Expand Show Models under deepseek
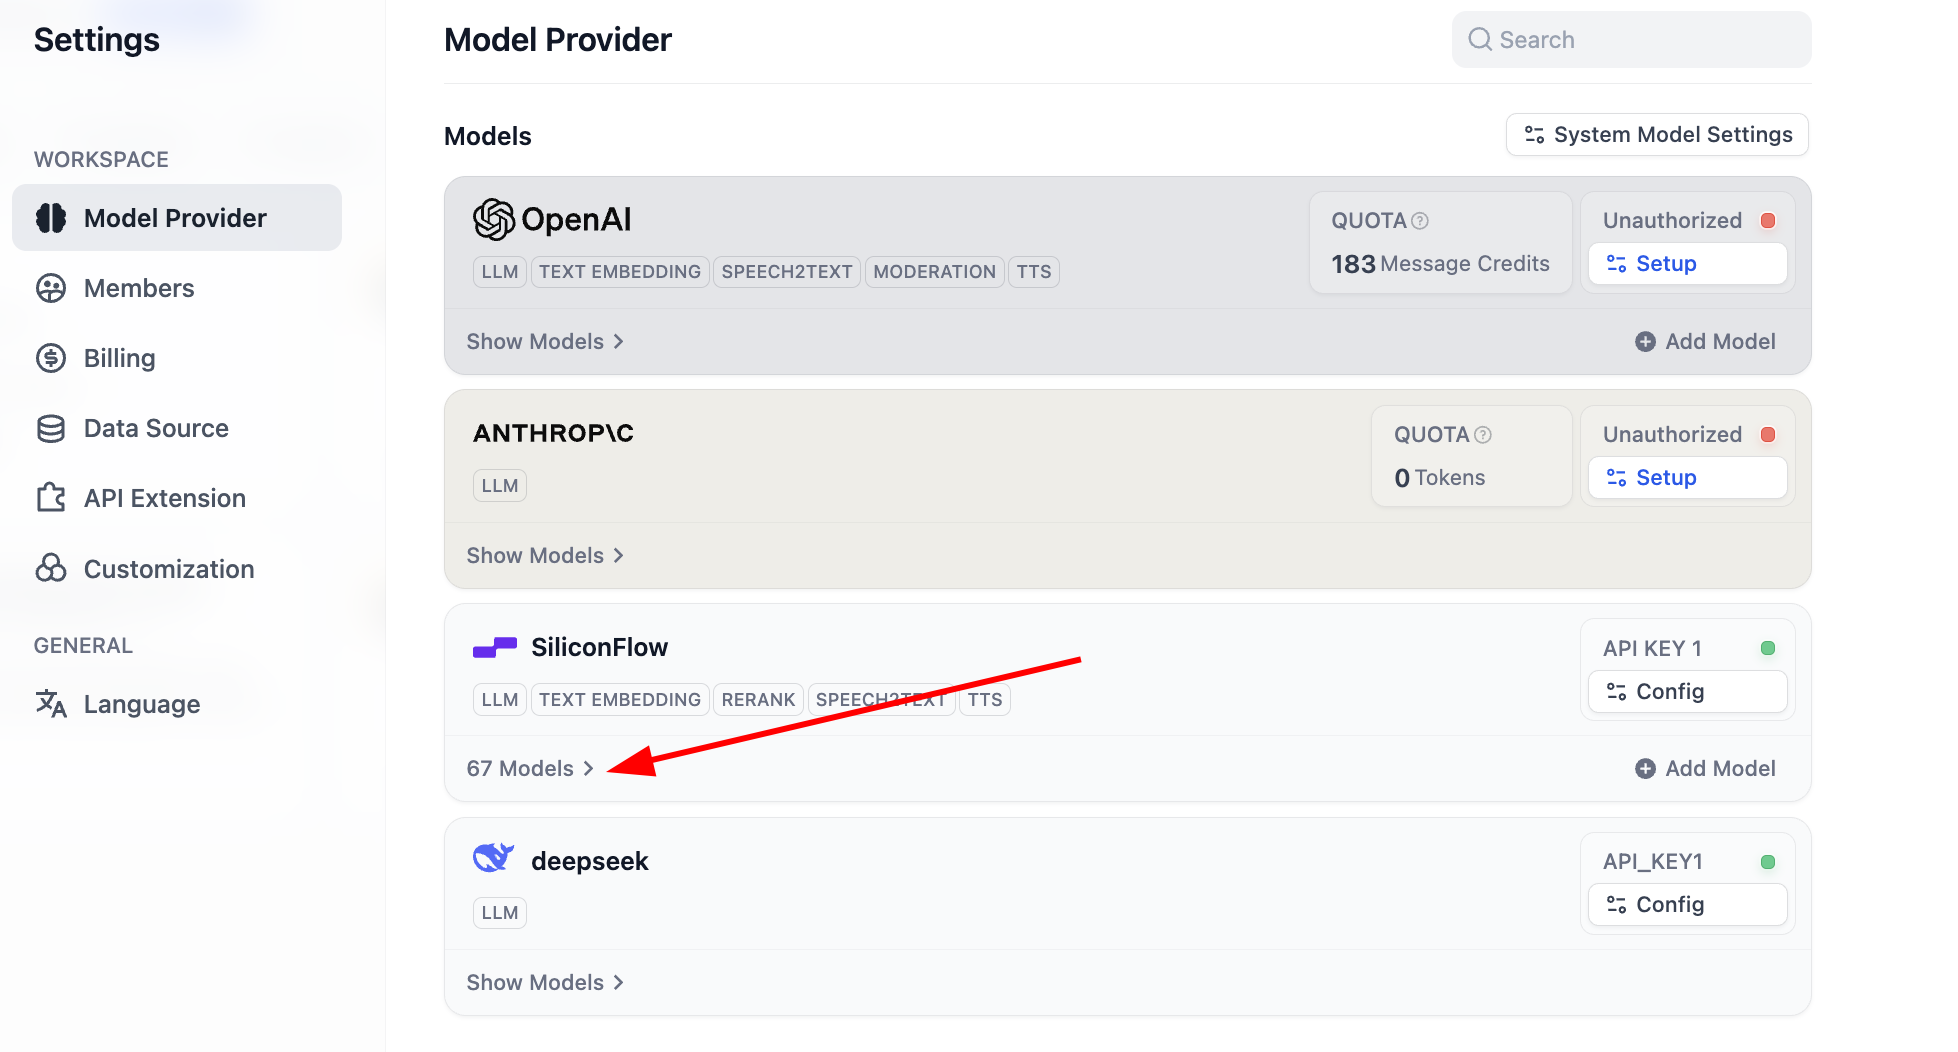 (545, 983)
